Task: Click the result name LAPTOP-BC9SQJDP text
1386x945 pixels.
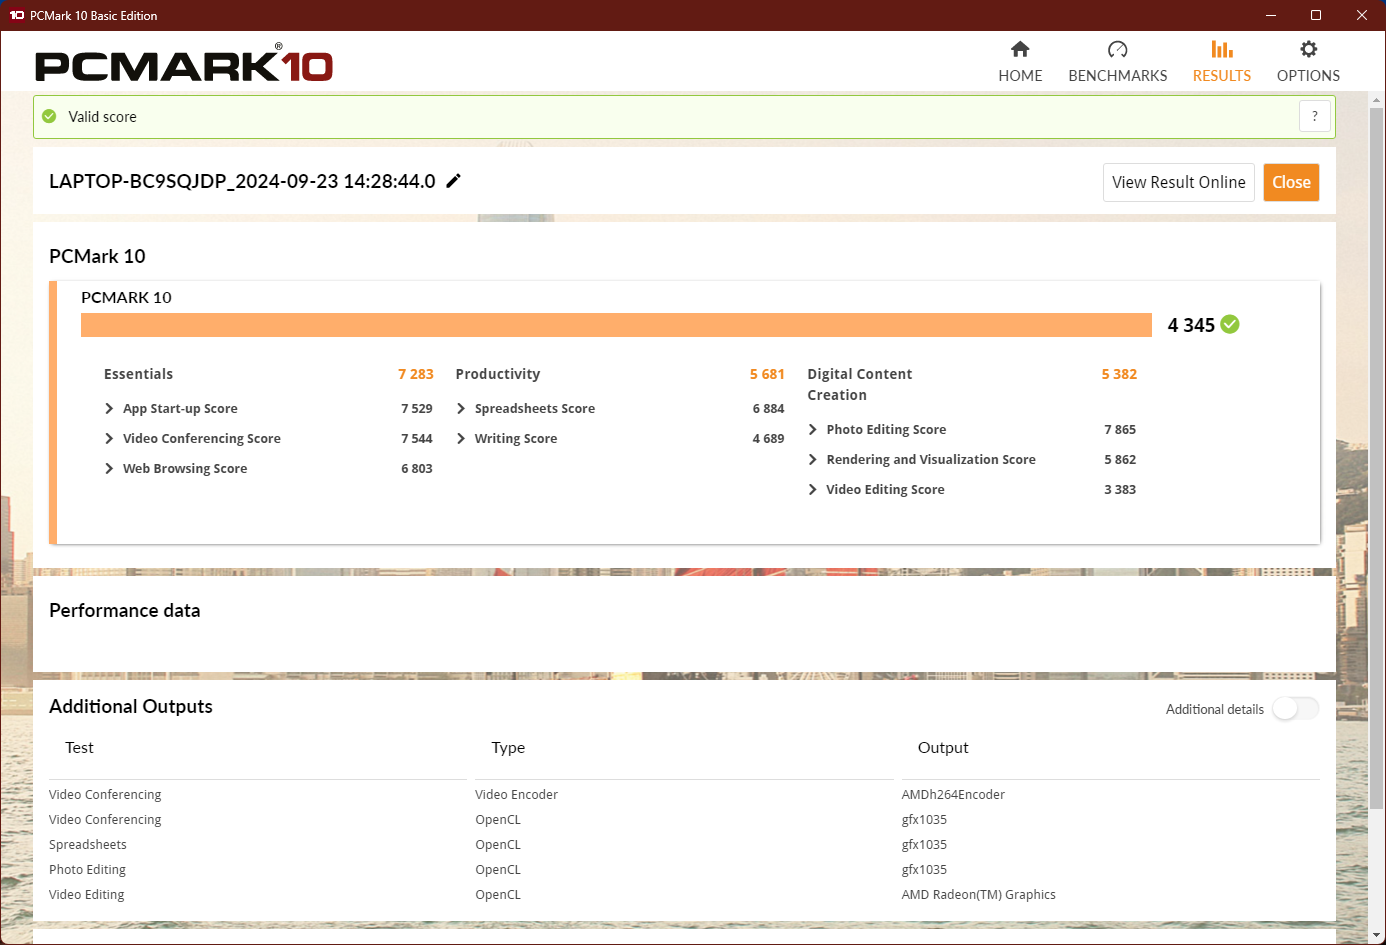Action: tap(242, 181)
